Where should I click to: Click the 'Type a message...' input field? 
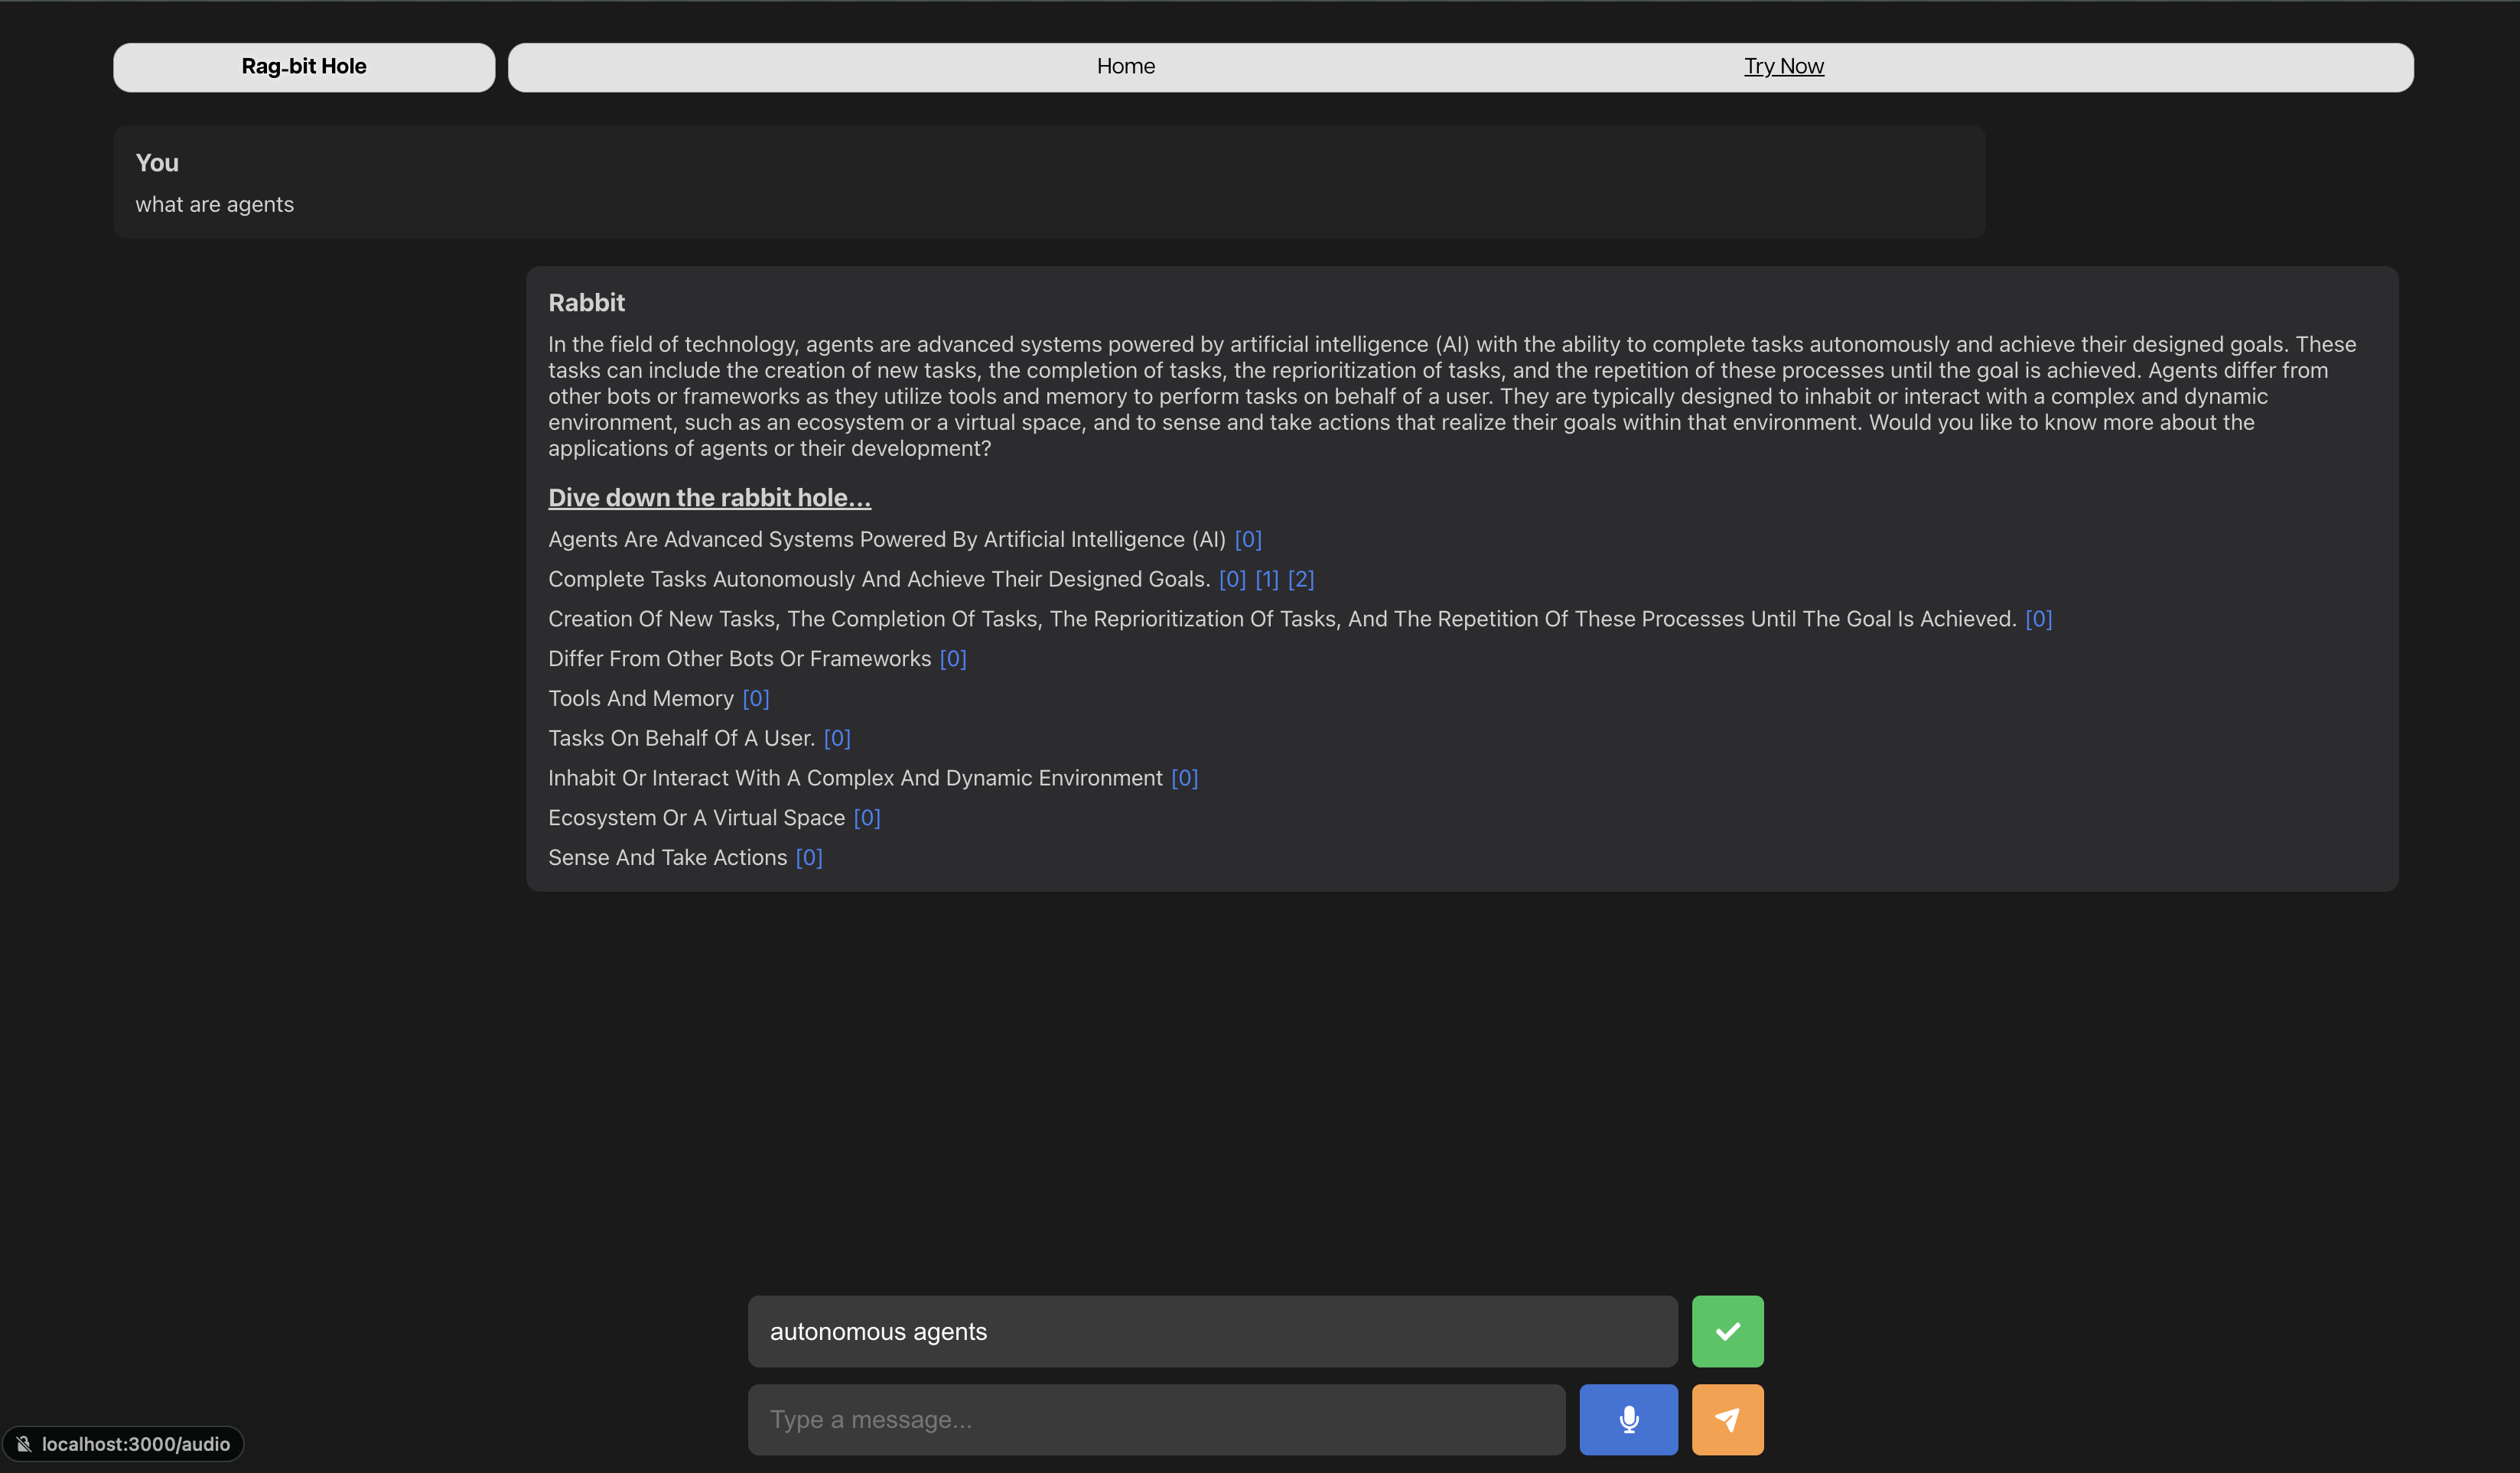pos(1156,1419)
